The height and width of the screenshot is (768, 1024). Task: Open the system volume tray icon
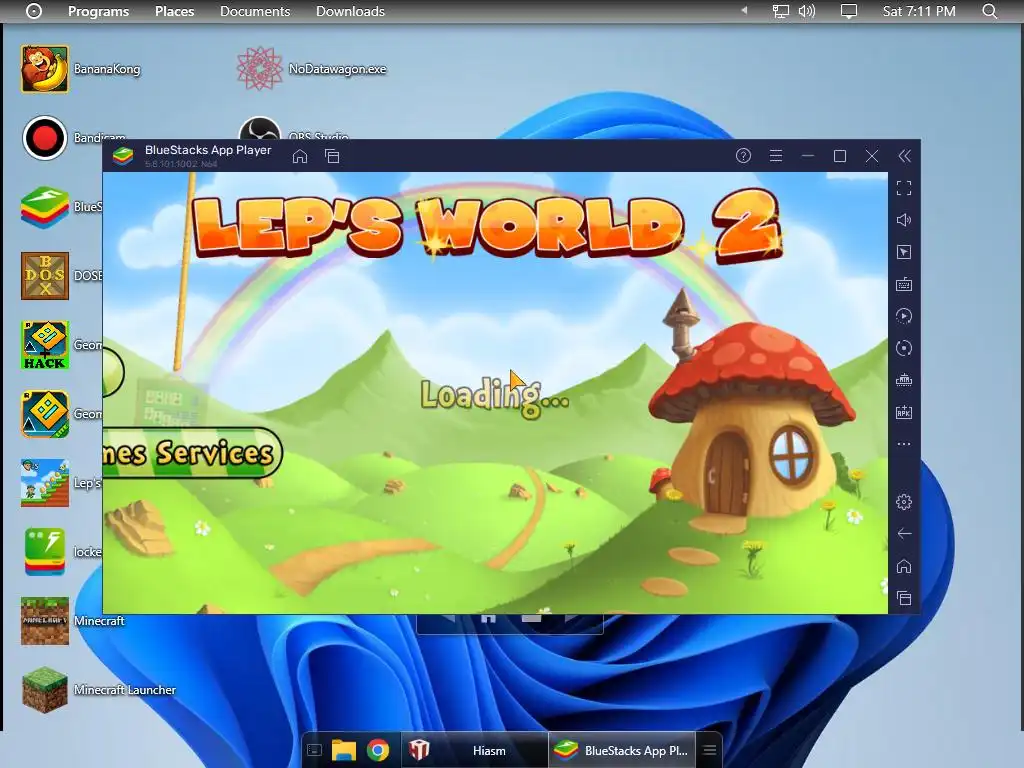tap(807, 11)
